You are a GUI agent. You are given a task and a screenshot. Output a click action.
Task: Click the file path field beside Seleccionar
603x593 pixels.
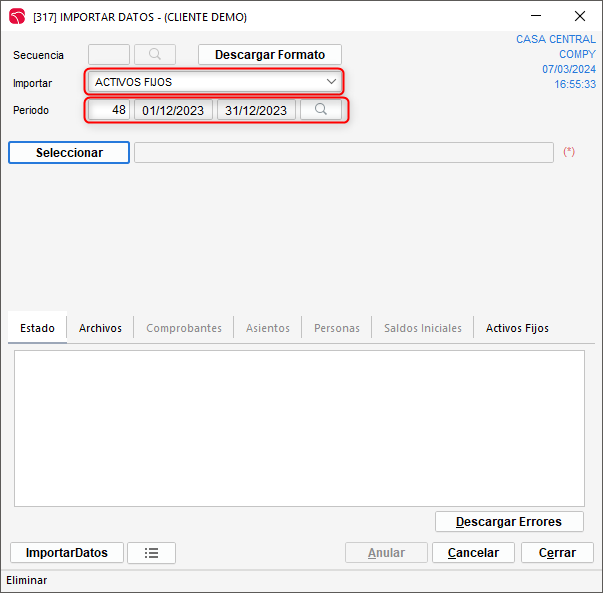coord(343,153)
